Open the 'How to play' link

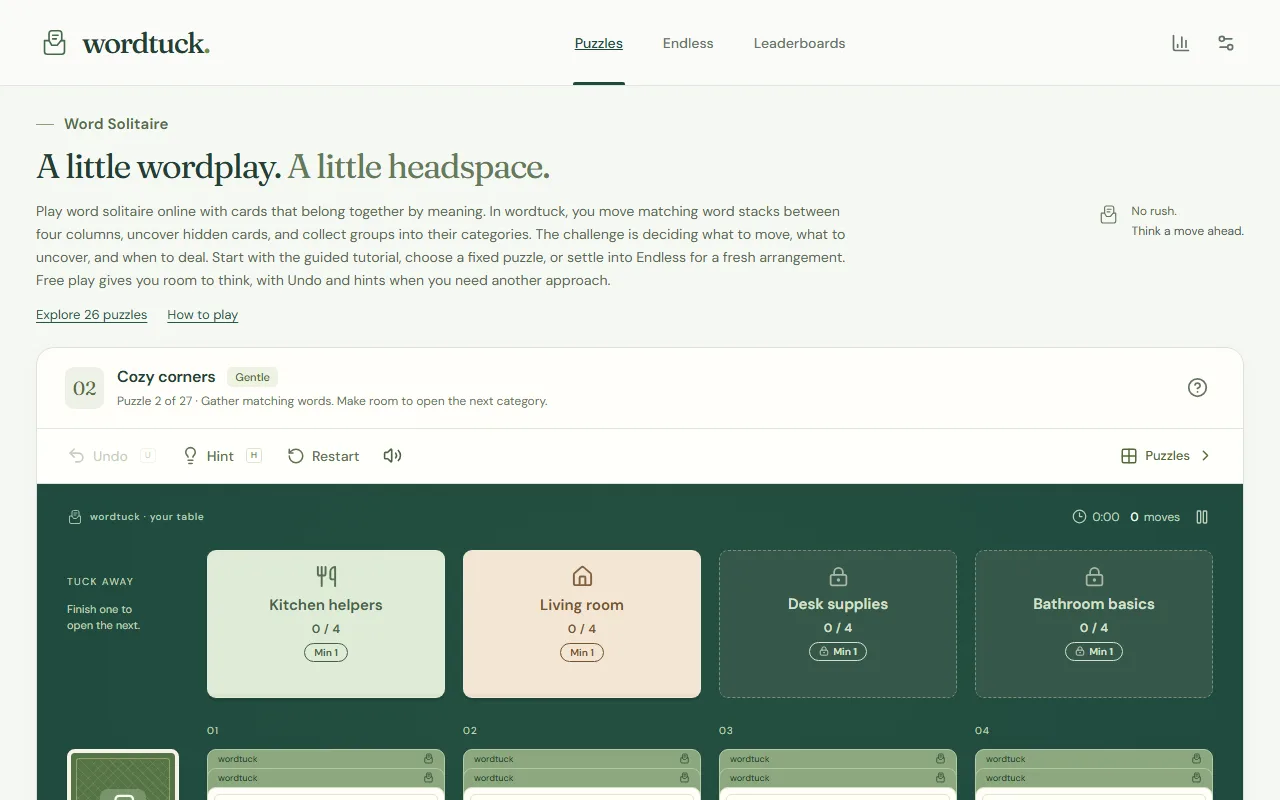click(203, 315)
